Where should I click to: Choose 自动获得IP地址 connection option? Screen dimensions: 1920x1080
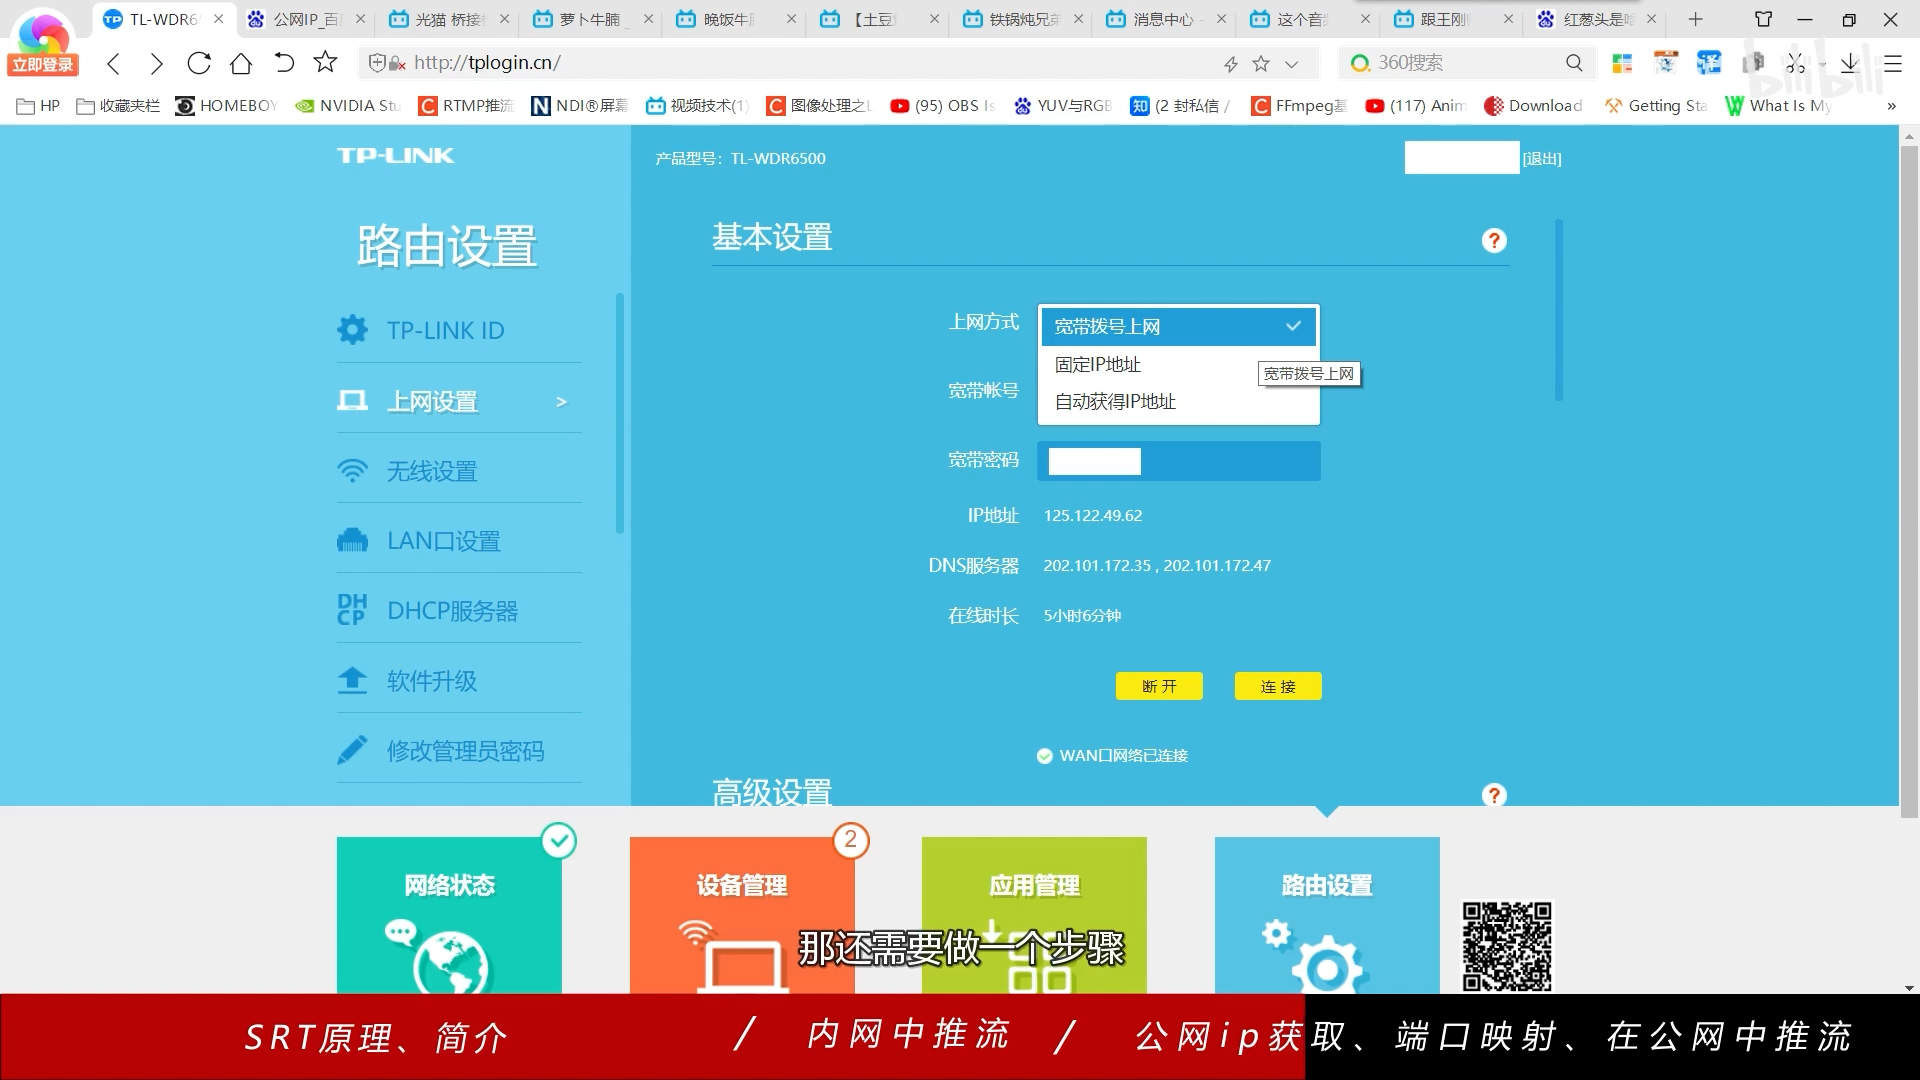click(x=1113, y=401)
